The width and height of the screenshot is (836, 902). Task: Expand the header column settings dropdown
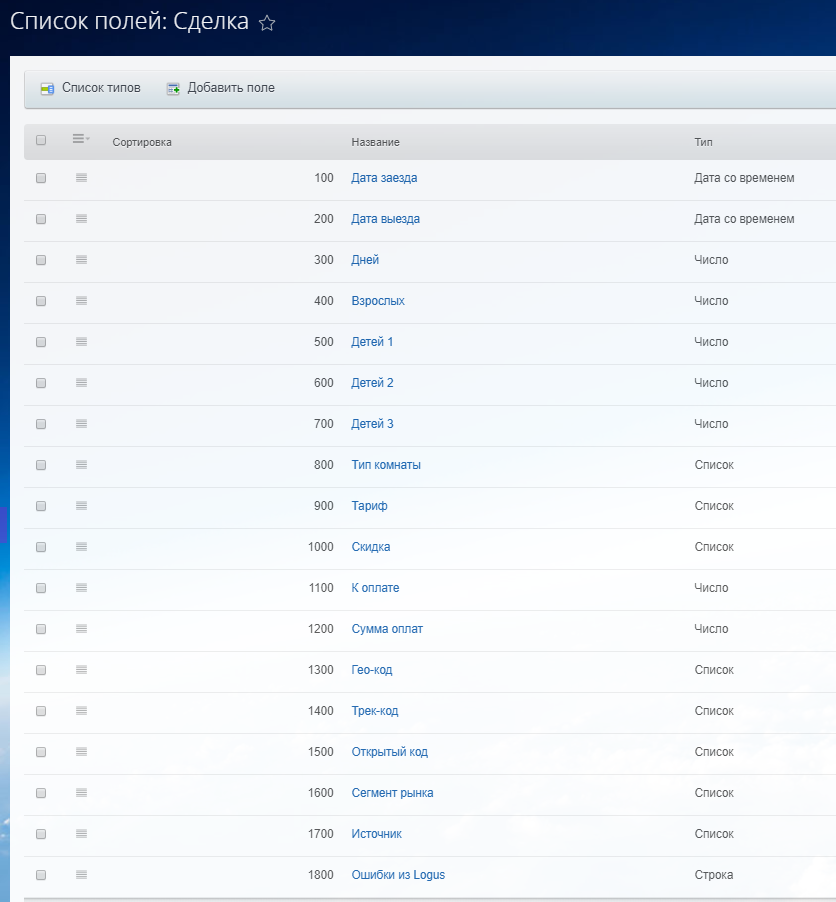tap(81, 140)
